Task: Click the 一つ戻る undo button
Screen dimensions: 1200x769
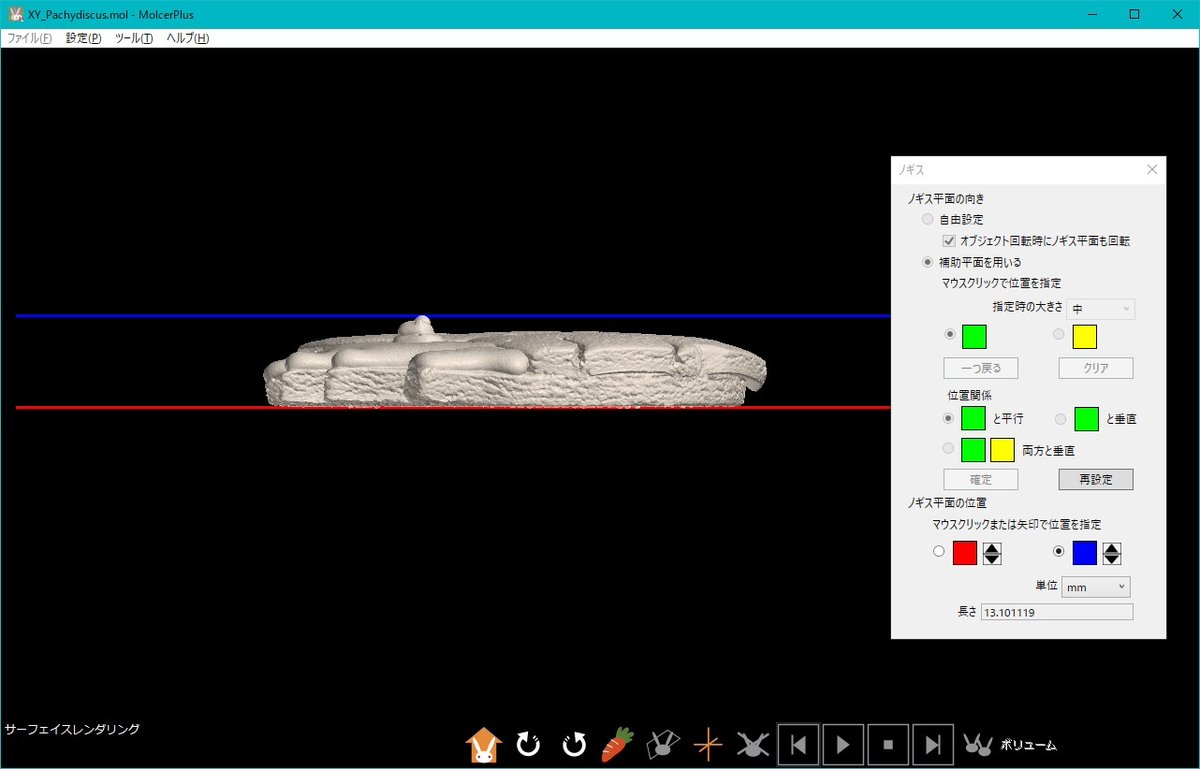Action: 981,368
